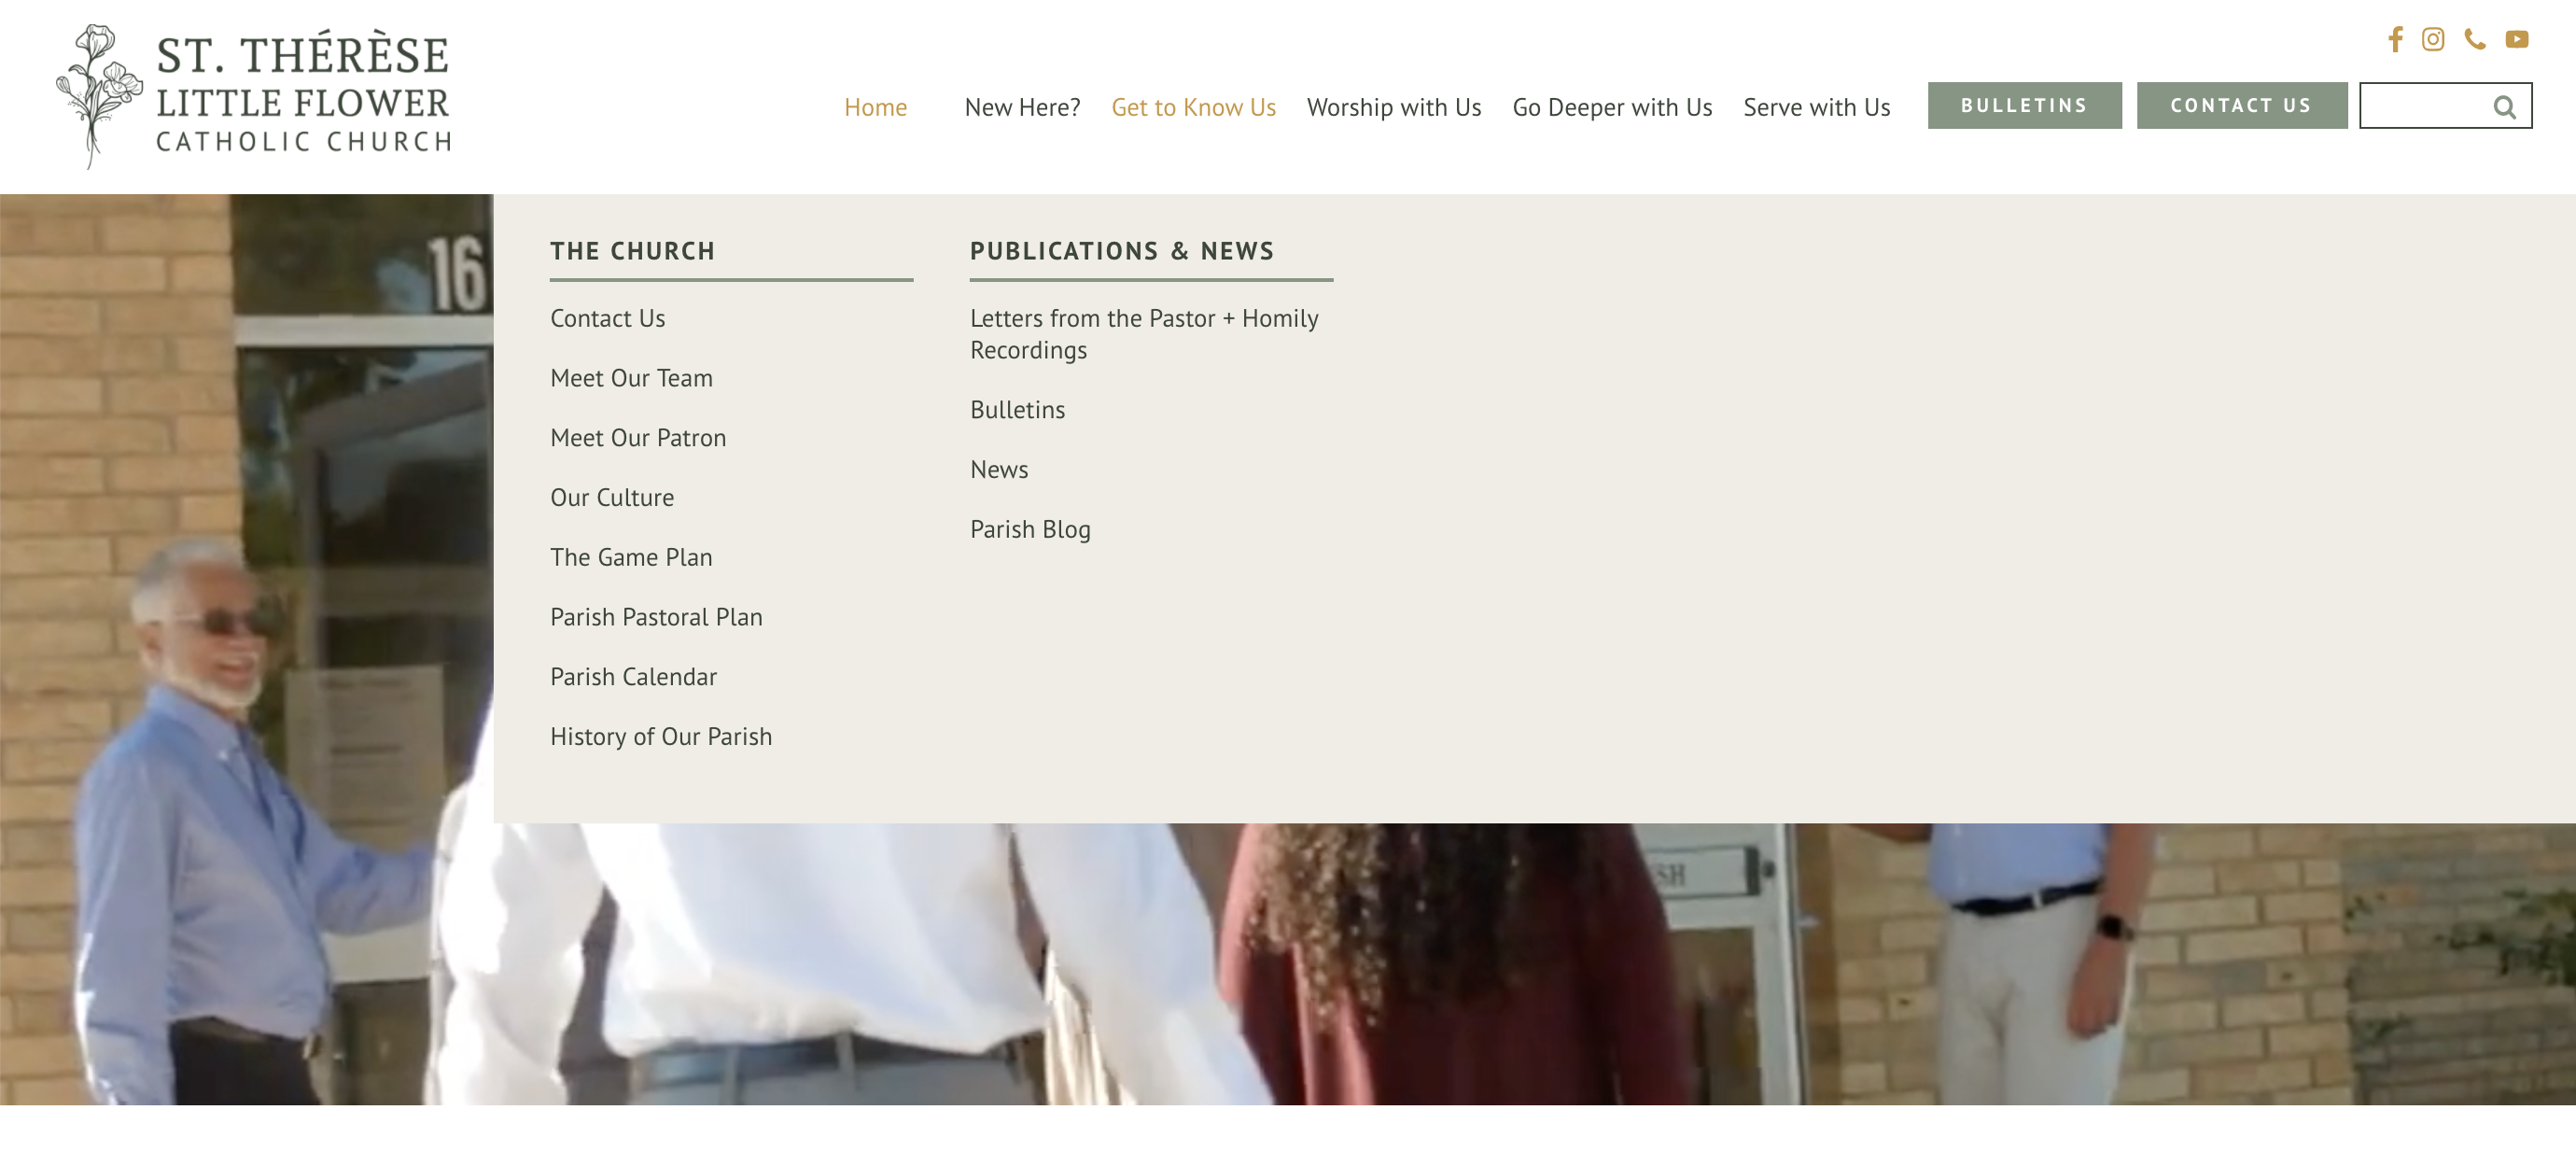Expand the Worship with Us menu
The width and height of the screenshot is (2576, 1152).
coord(1393,107)
